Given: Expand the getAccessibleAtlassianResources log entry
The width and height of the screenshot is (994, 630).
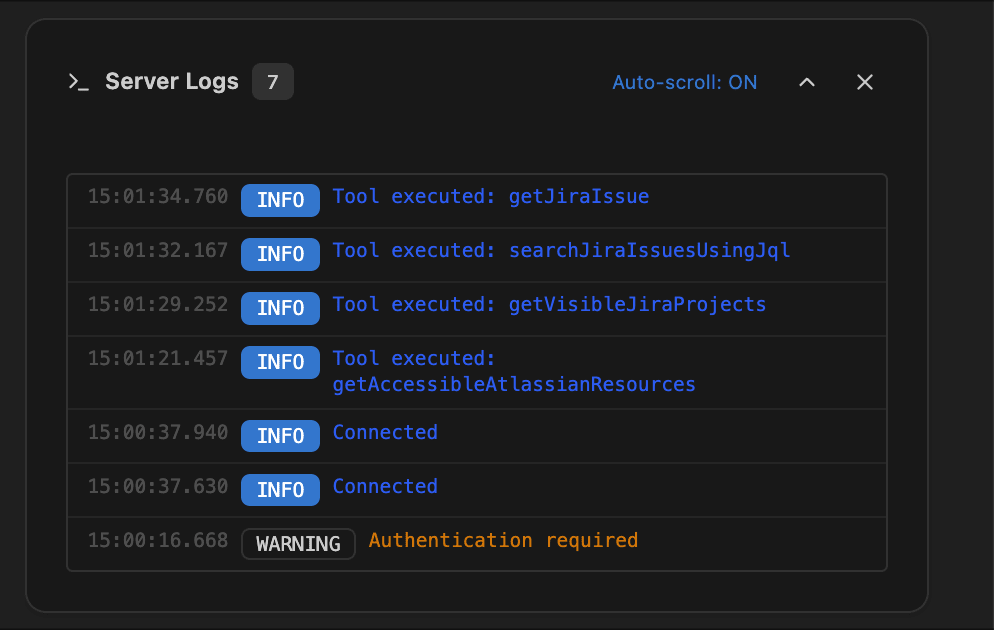Looking at the screenshot, I should tap(514, 371).
